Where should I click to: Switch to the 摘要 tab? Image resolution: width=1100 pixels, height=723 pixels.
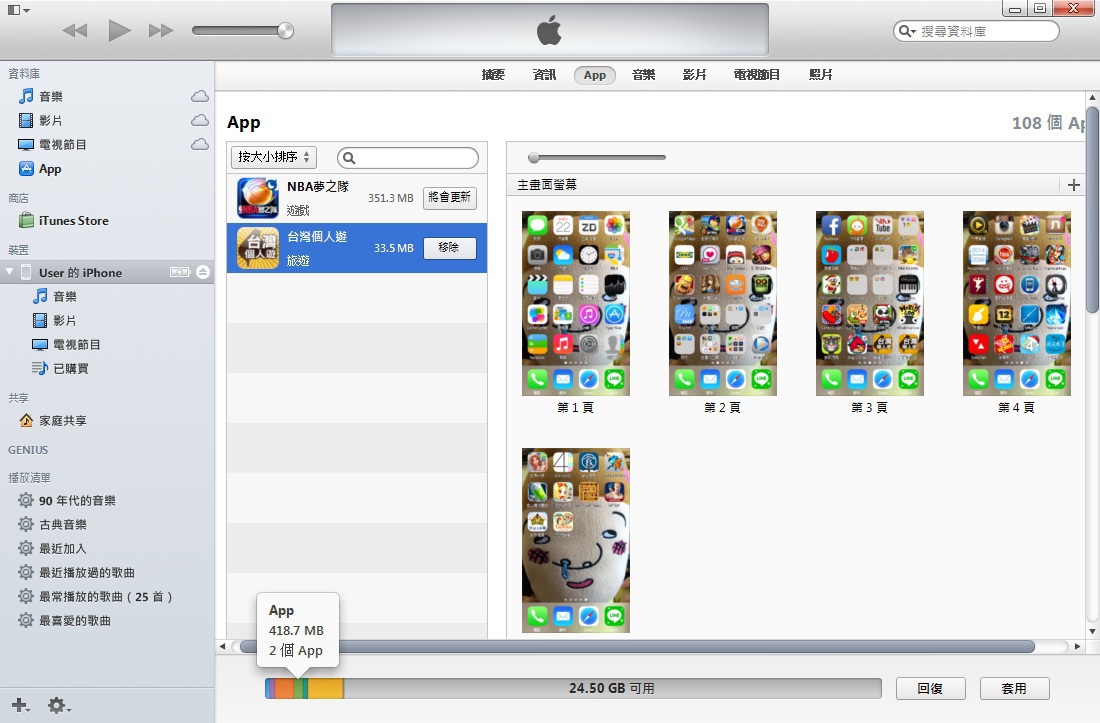pos(493,75)
